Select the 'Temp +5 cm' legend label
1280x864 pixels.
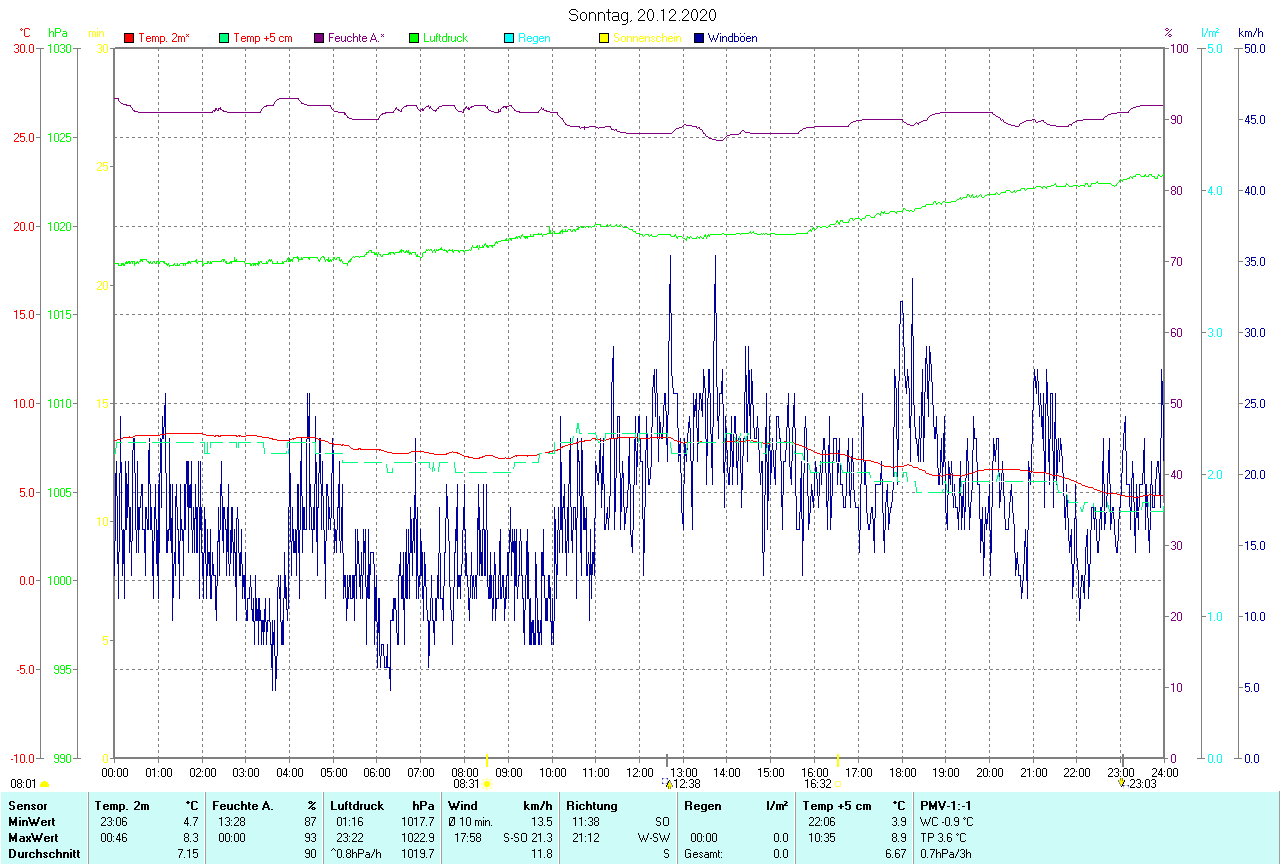coord(263,39)
